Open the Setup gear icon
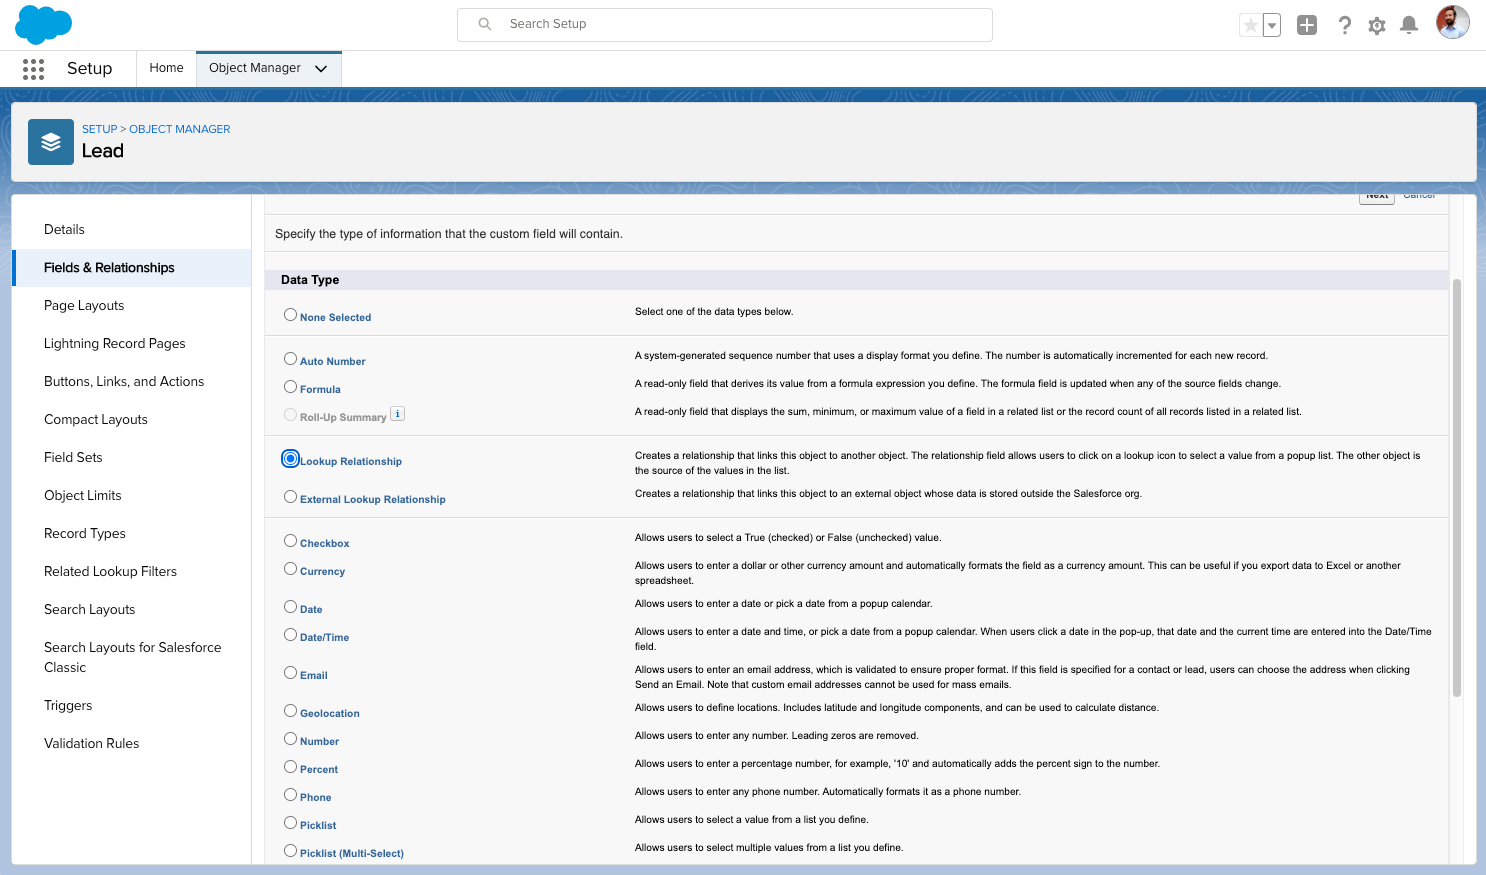 click(1377, 25)
